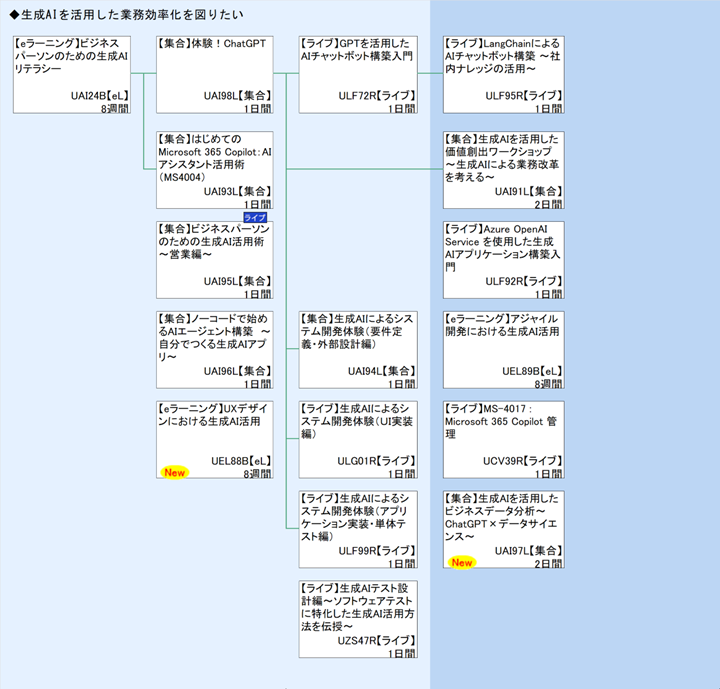This screenshot has height=689, width=720.
Task: Select the GPT chatbot course ULF72R
Action: coord(358,75)
